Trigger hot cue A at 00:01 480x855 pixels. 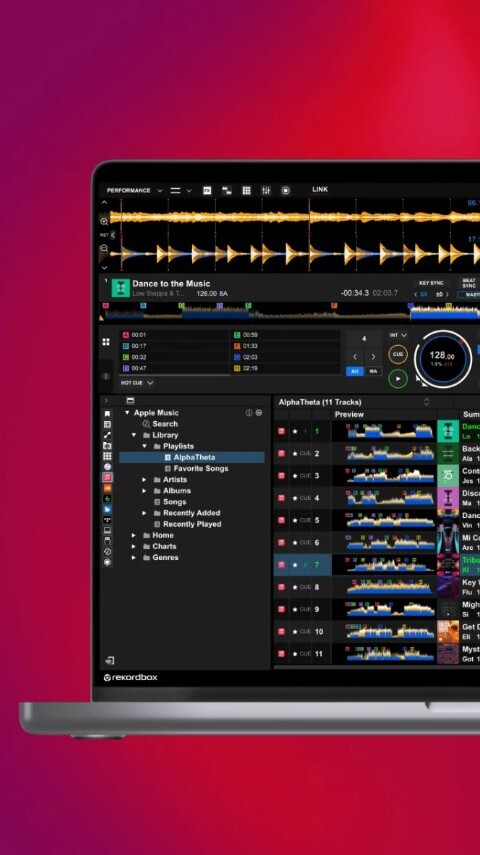(x=175, y=335)
